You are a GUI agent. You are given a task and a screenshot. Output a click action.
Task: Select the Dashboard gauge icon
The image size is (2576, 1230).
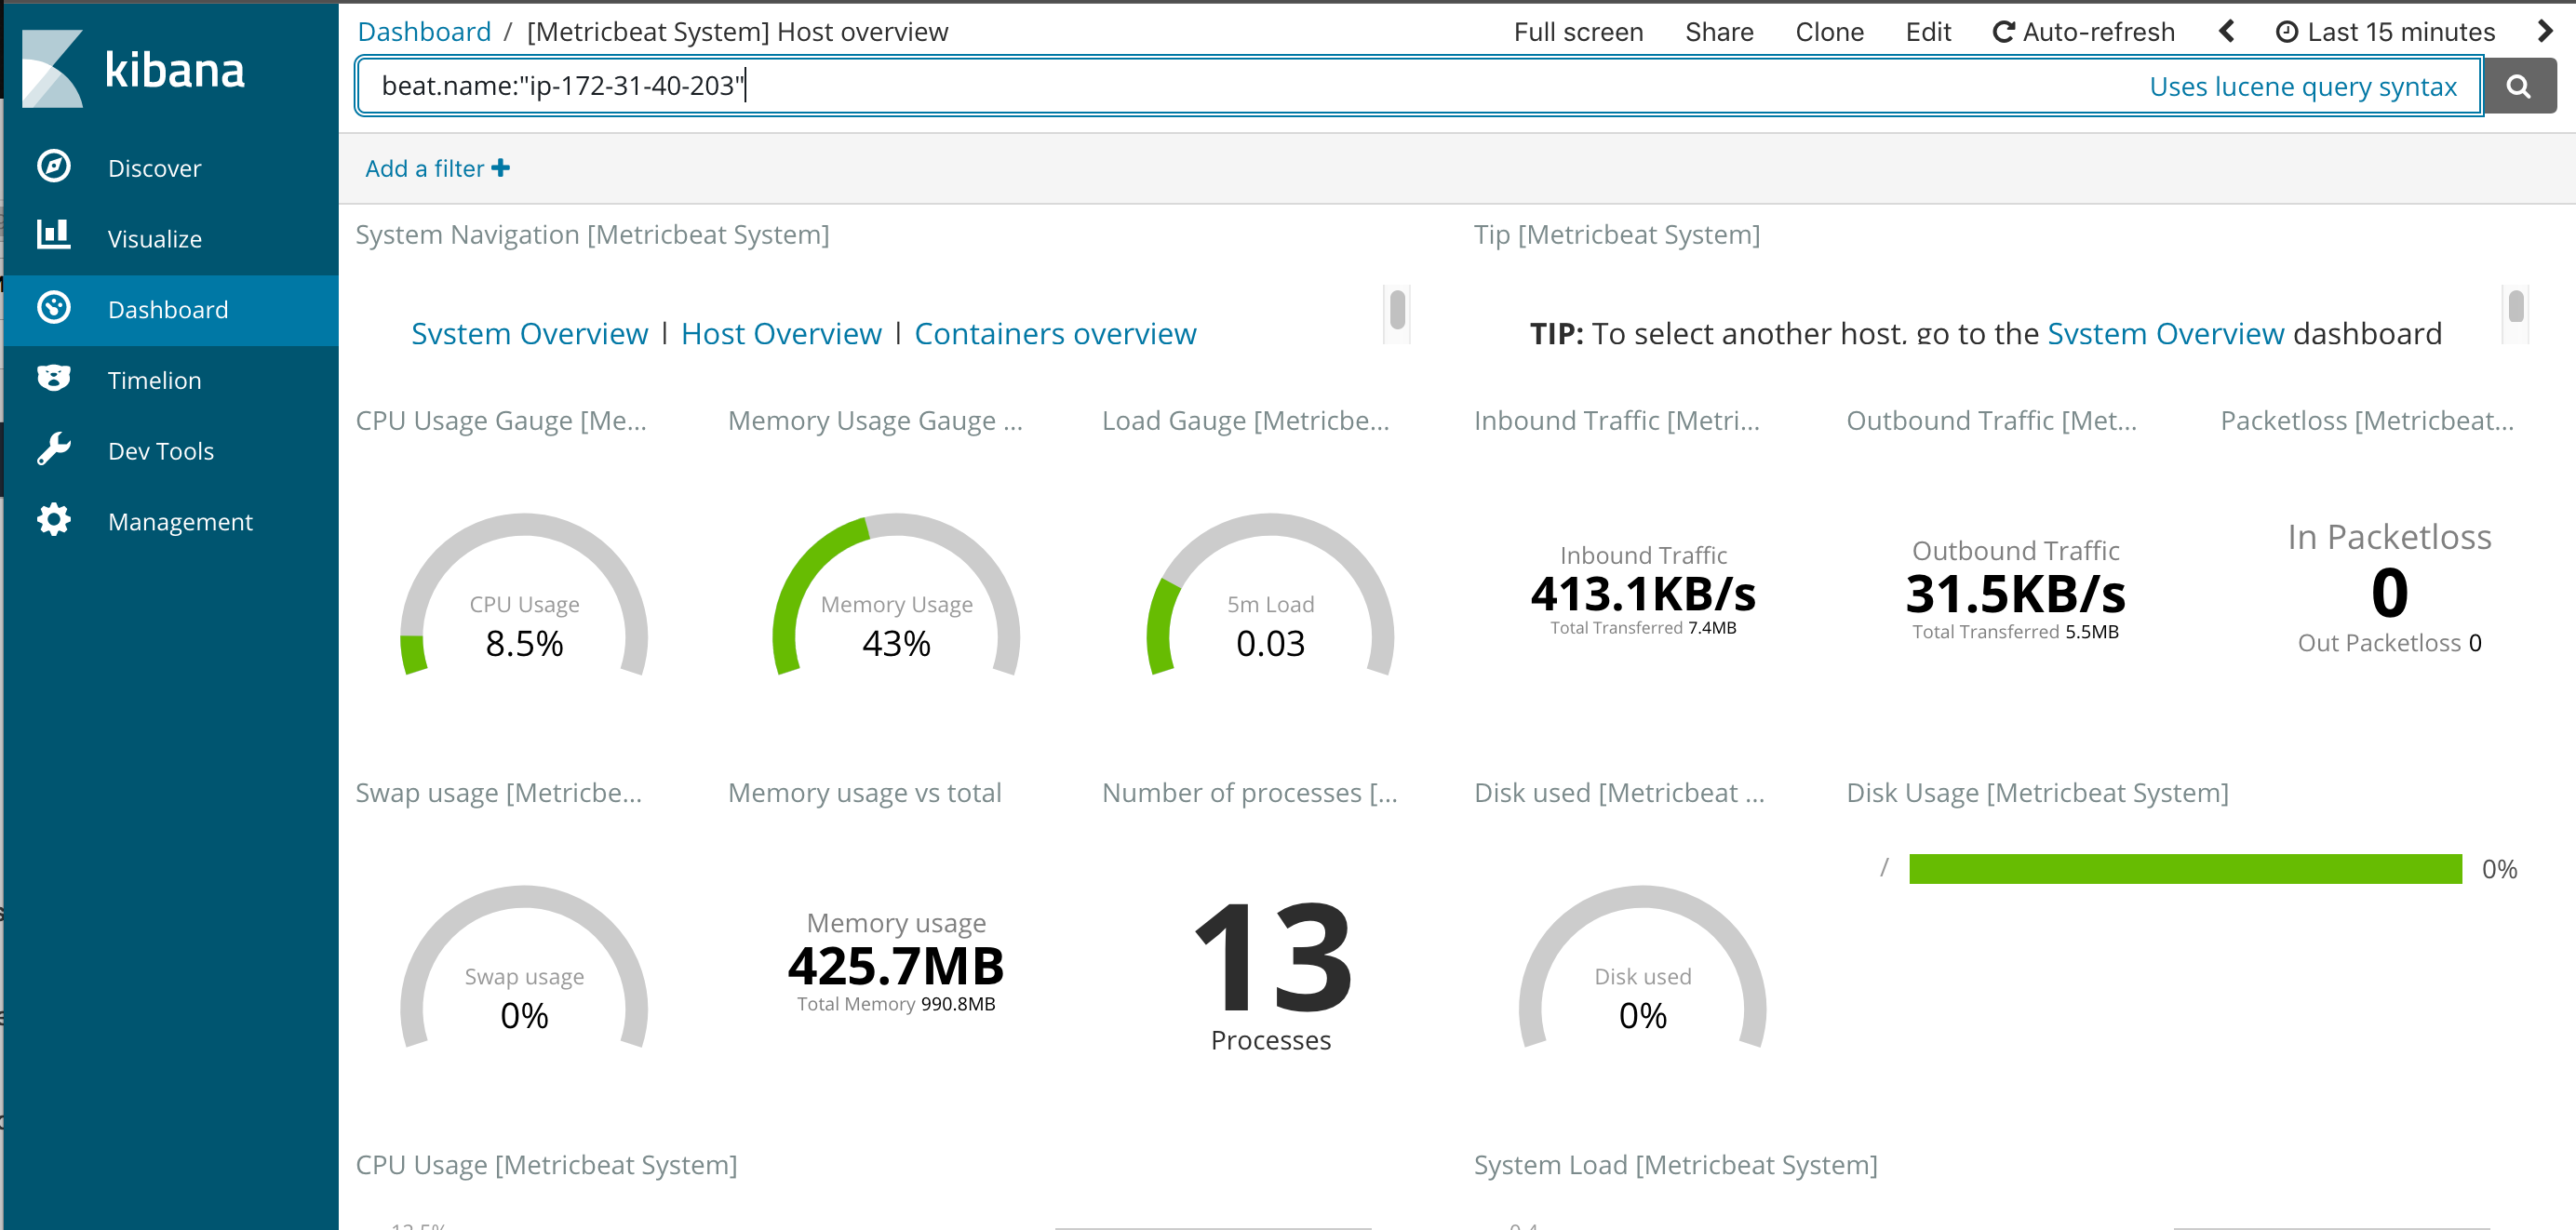pos(54,308)
